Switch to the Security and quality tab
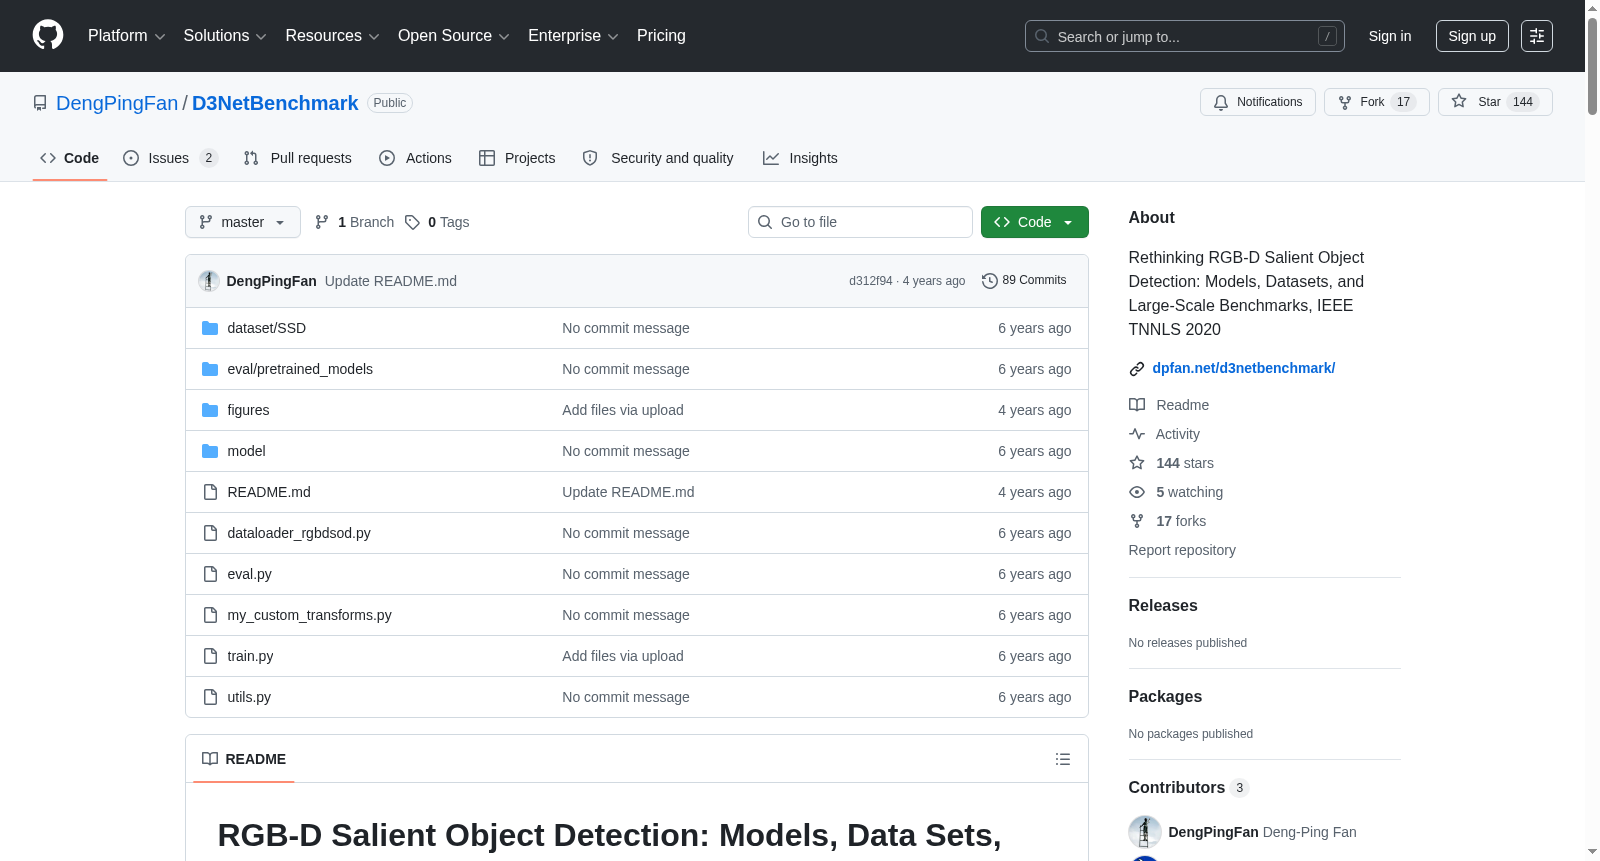This screenshot has width=1600, height=861. pos(658,158)
